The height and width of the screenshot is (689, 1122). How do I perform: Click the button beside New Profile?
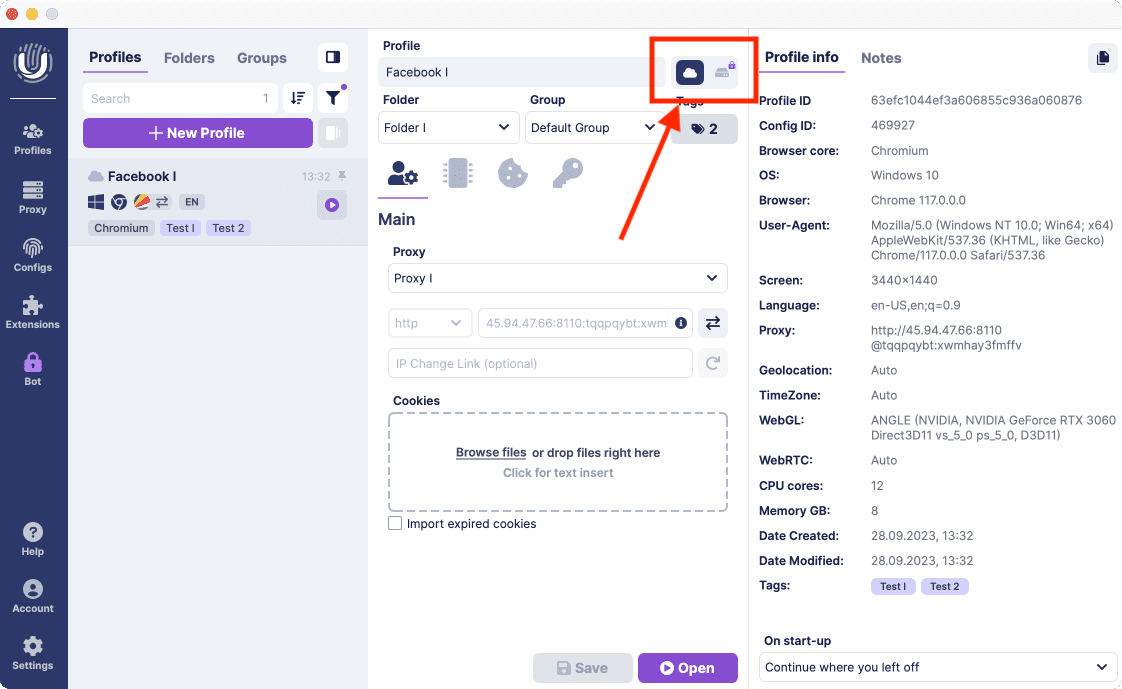coord(333,133)
